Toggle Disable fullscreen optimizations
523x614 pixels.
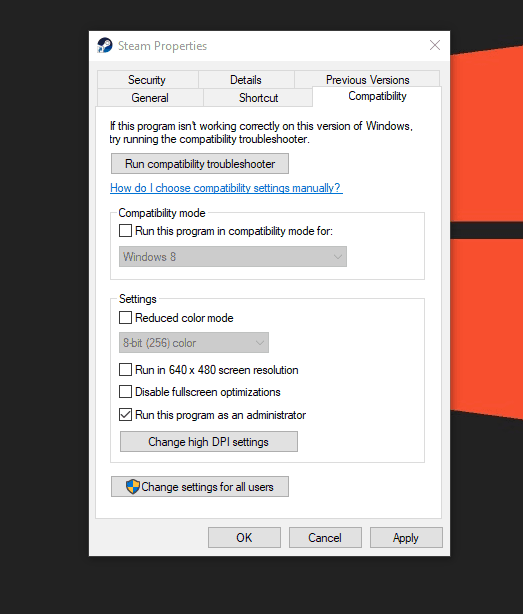pyautogui.click(x=125, y=392)
